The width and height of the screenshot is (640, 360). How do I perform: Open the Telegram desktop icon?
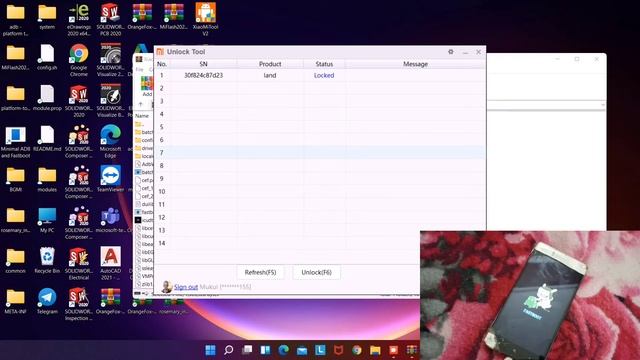(47, 301)
